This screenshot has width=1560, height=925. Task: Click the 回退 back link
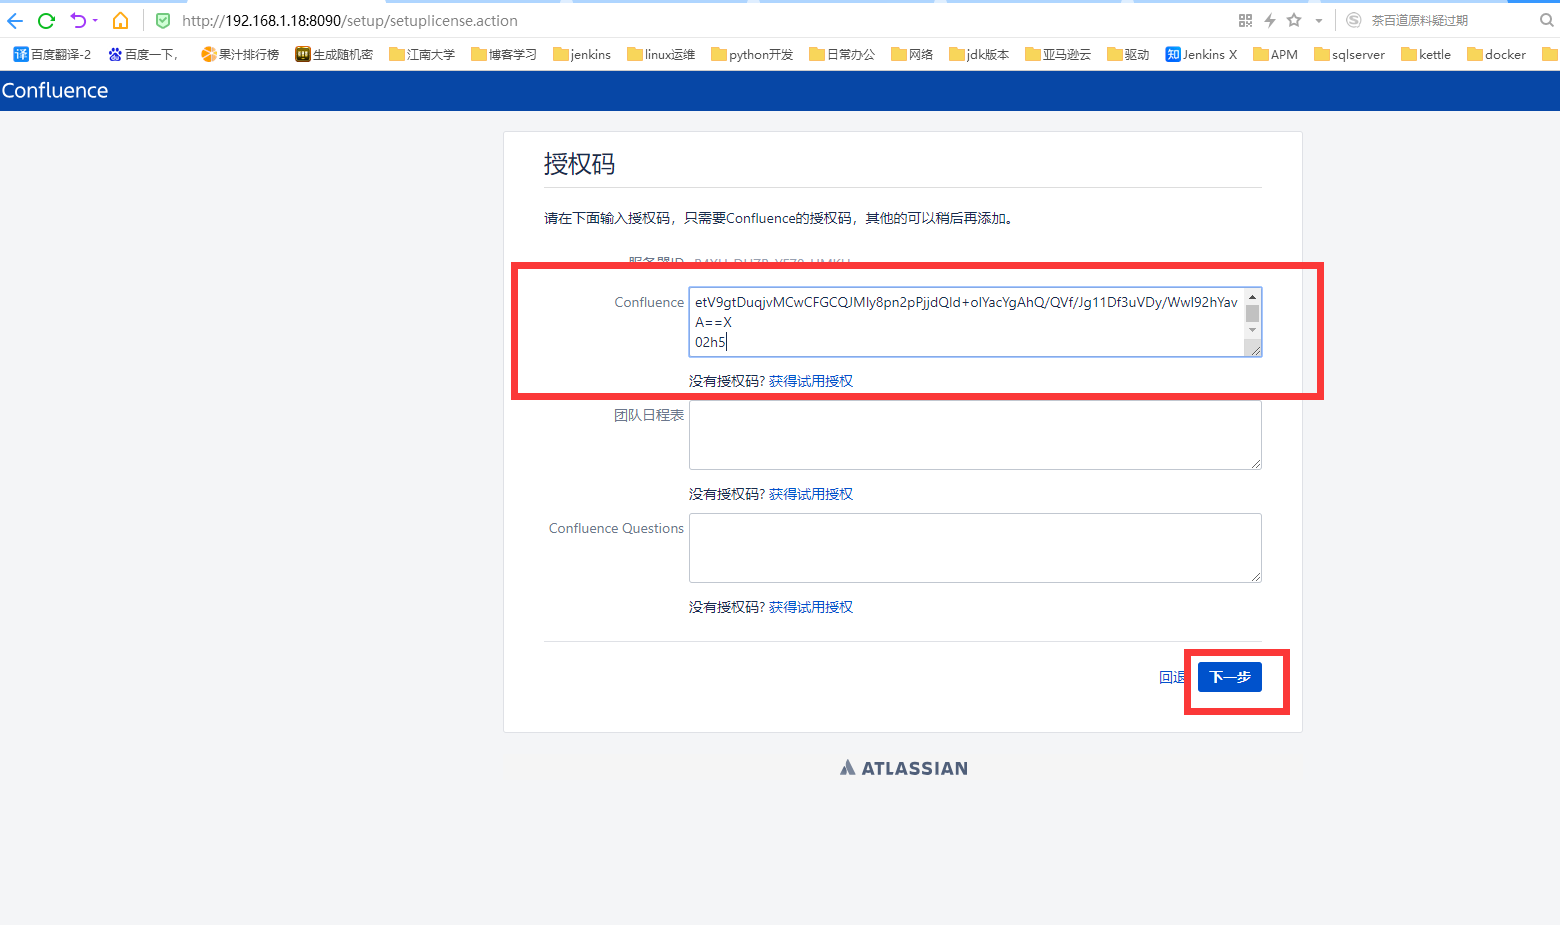pyautogui.click(x=1171, y=677)
